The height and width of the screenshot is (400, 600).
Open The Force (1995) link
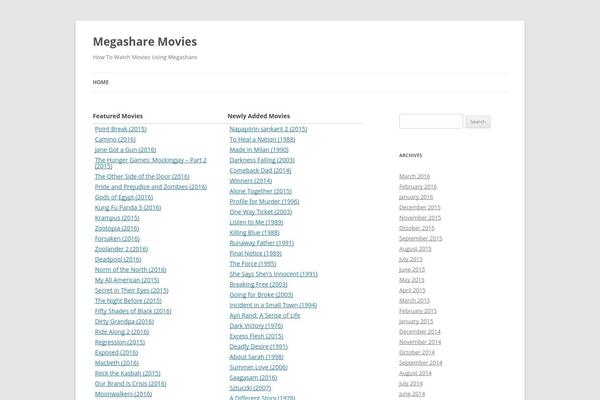[253, 263]
